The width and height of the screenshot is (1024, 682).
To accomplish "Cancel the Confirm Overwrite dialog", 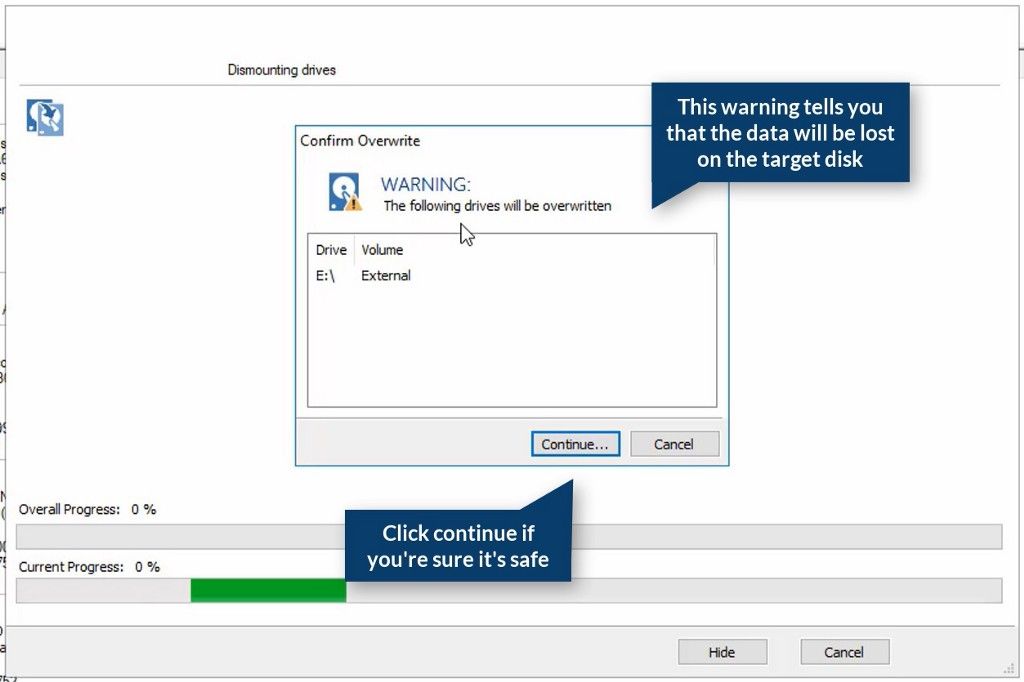I will [x=674, y=444].
